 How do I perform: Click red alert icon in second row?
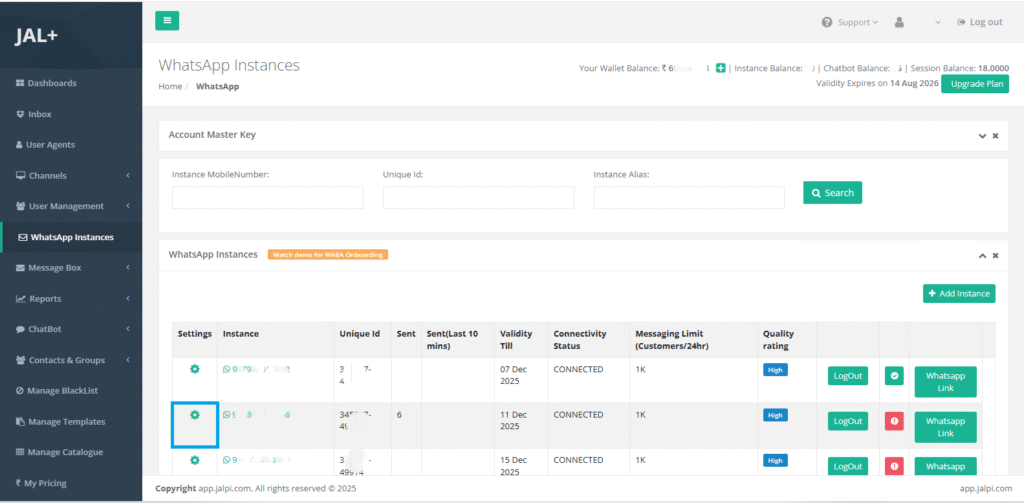893,421
